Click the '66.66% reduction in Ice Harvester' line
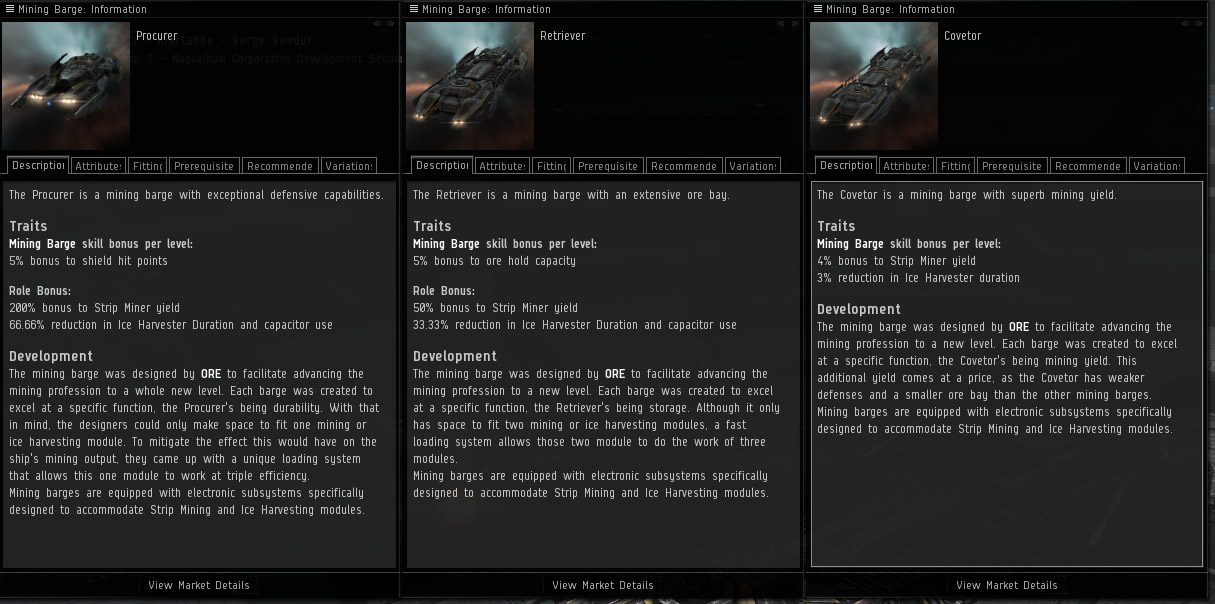The width and height of the screenshot is (1215, 604). click(x=171, y=325)
